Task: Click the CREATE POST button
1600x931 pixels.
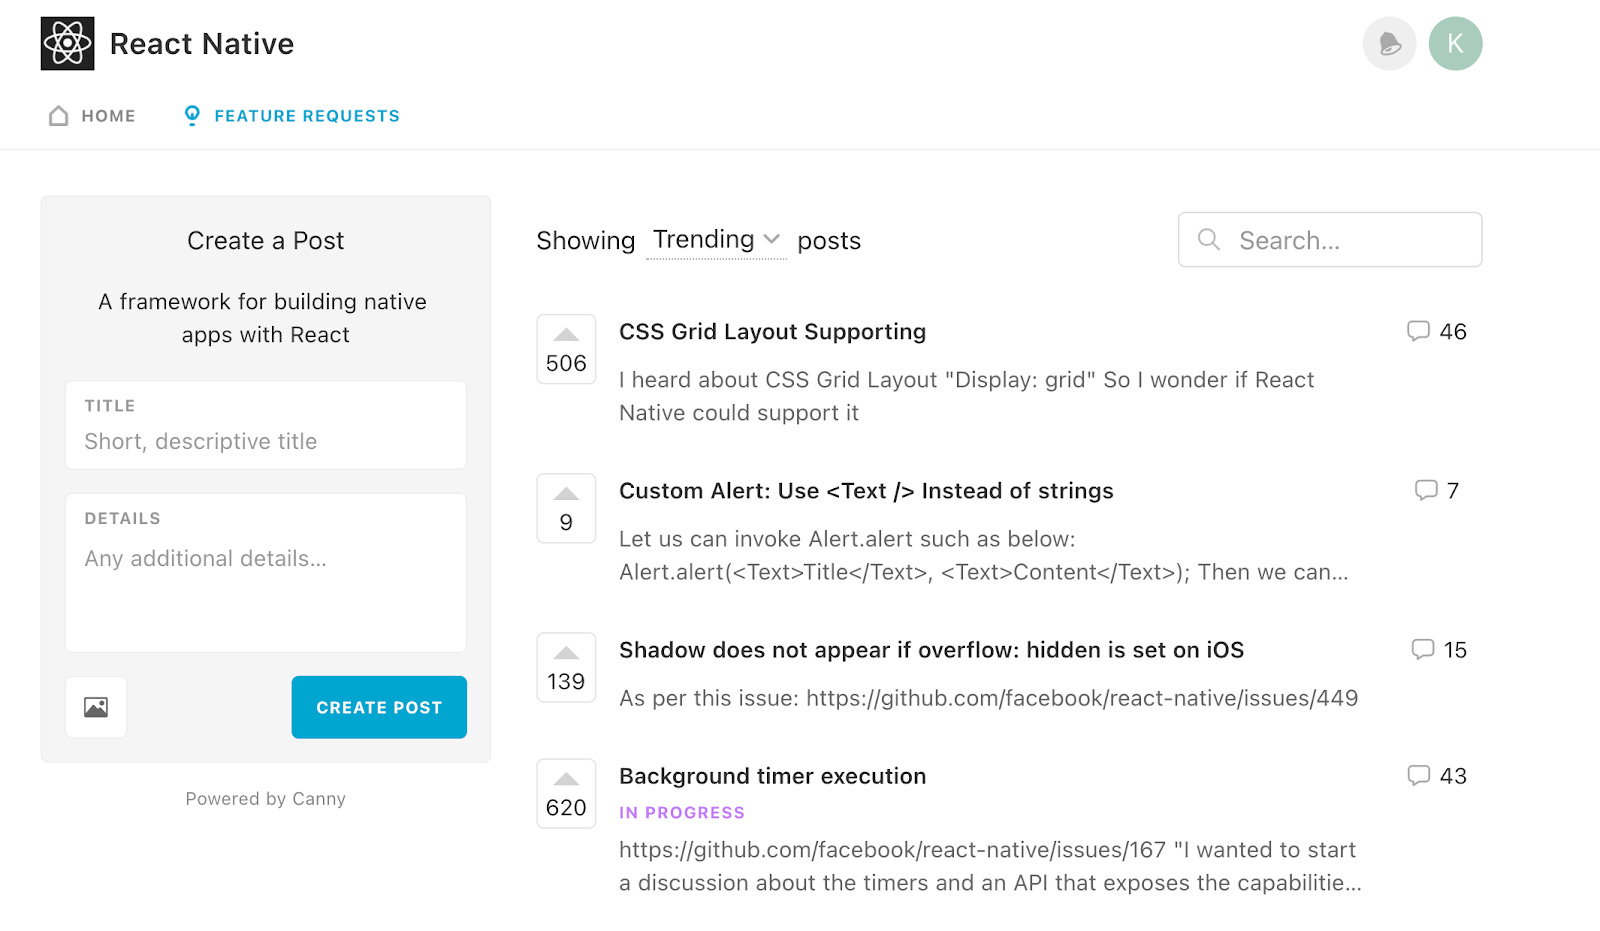Action: point(379,707)
